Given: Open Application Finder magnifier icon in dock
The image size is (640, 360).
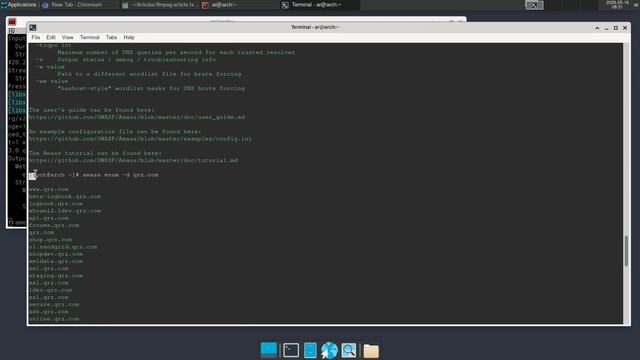Looking at the screenshot, I should pyautogui.click(x=349, y=350).
